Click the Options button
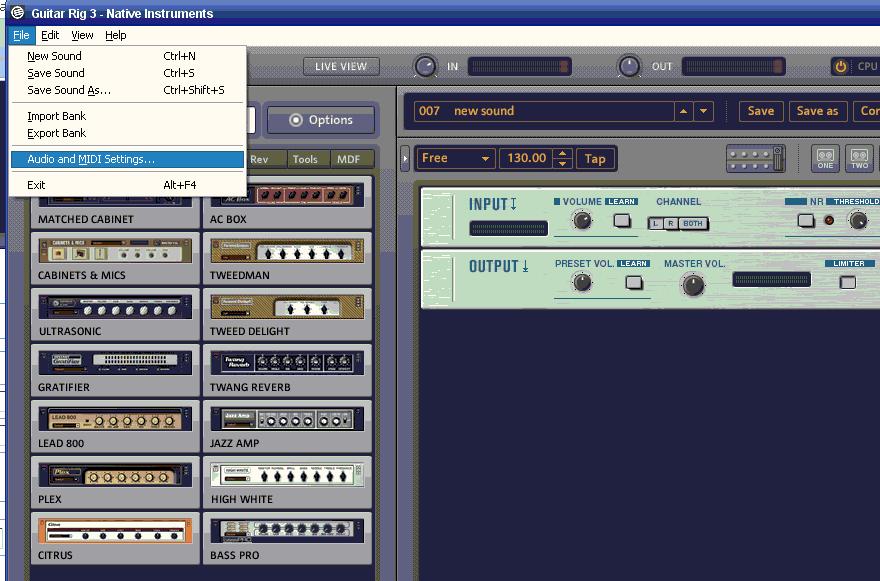This screenshot has width=880, height=581. coord(321,120)
